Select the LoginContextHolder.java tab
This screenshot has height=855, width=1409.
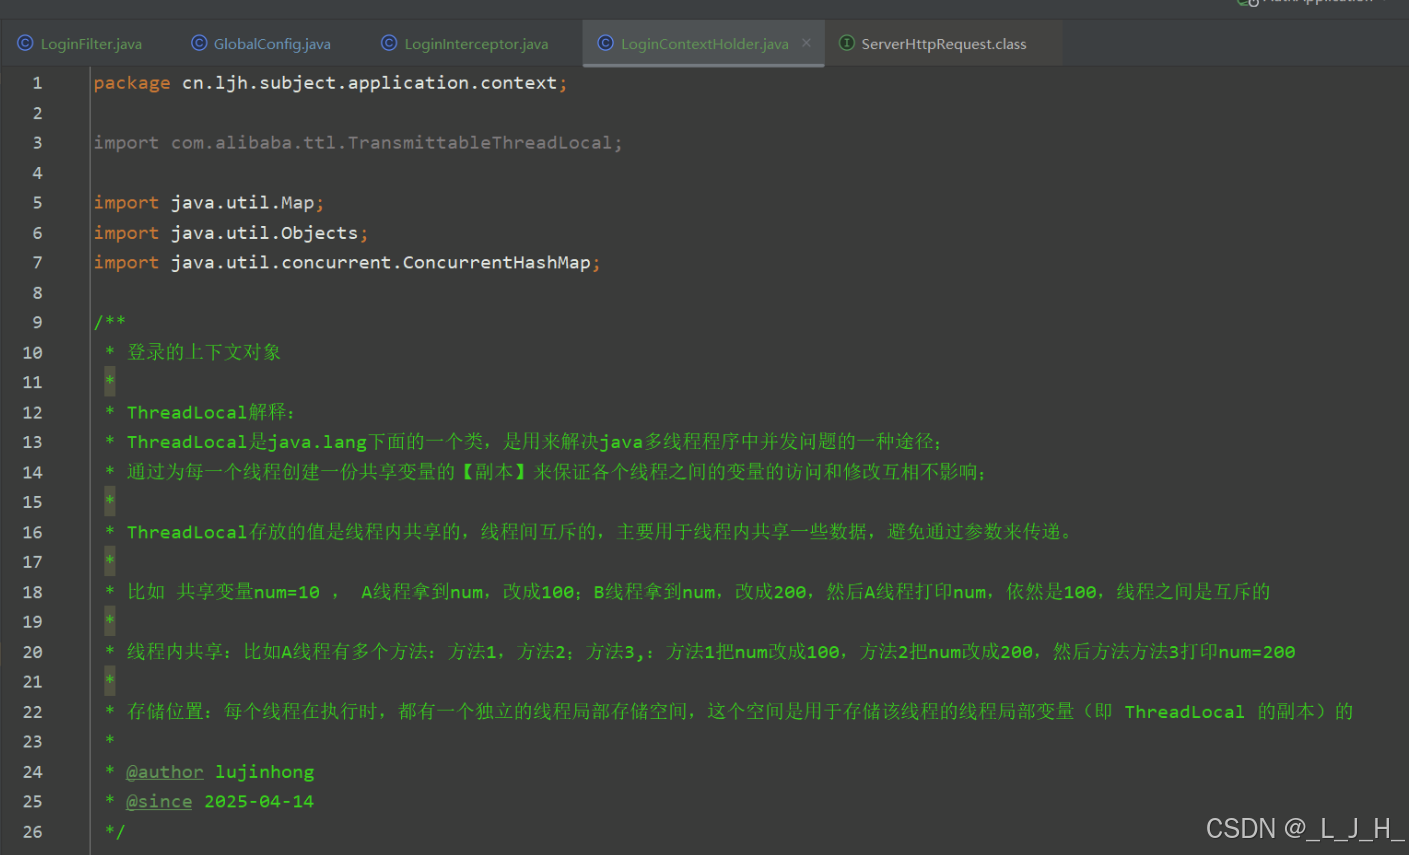704,44
